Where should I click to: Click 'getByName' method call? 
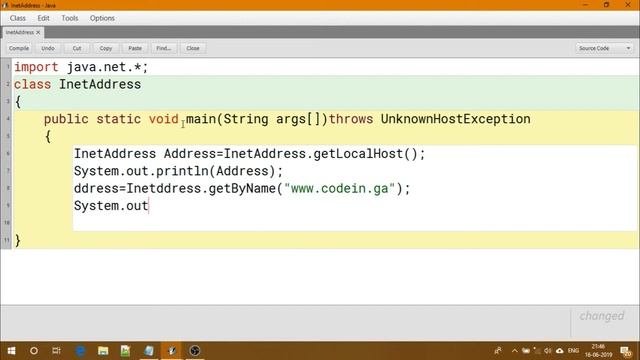[242, 188]
